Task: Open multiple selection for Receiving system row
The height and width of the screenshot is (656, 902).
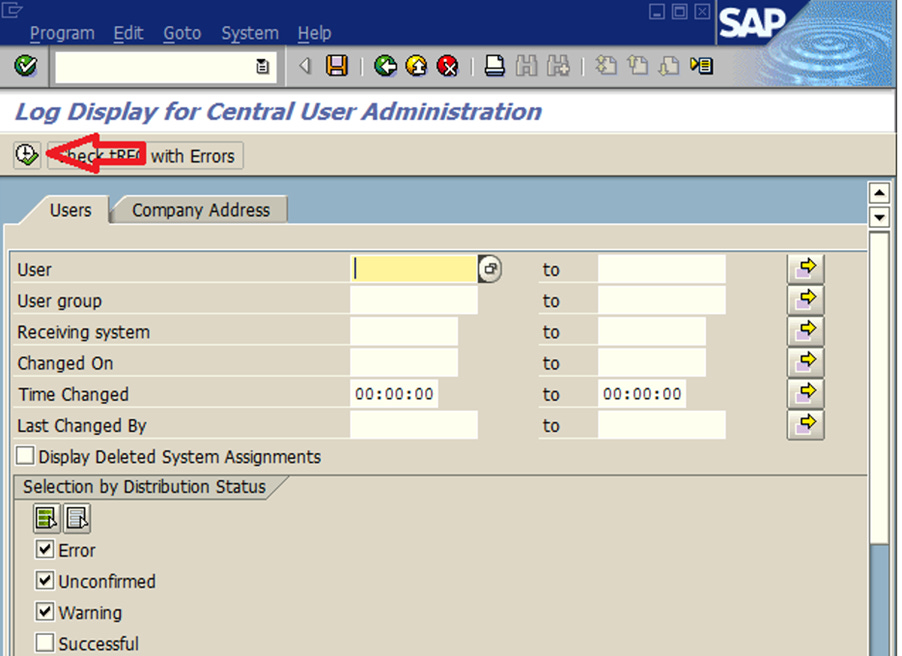Action: (805, 331)
